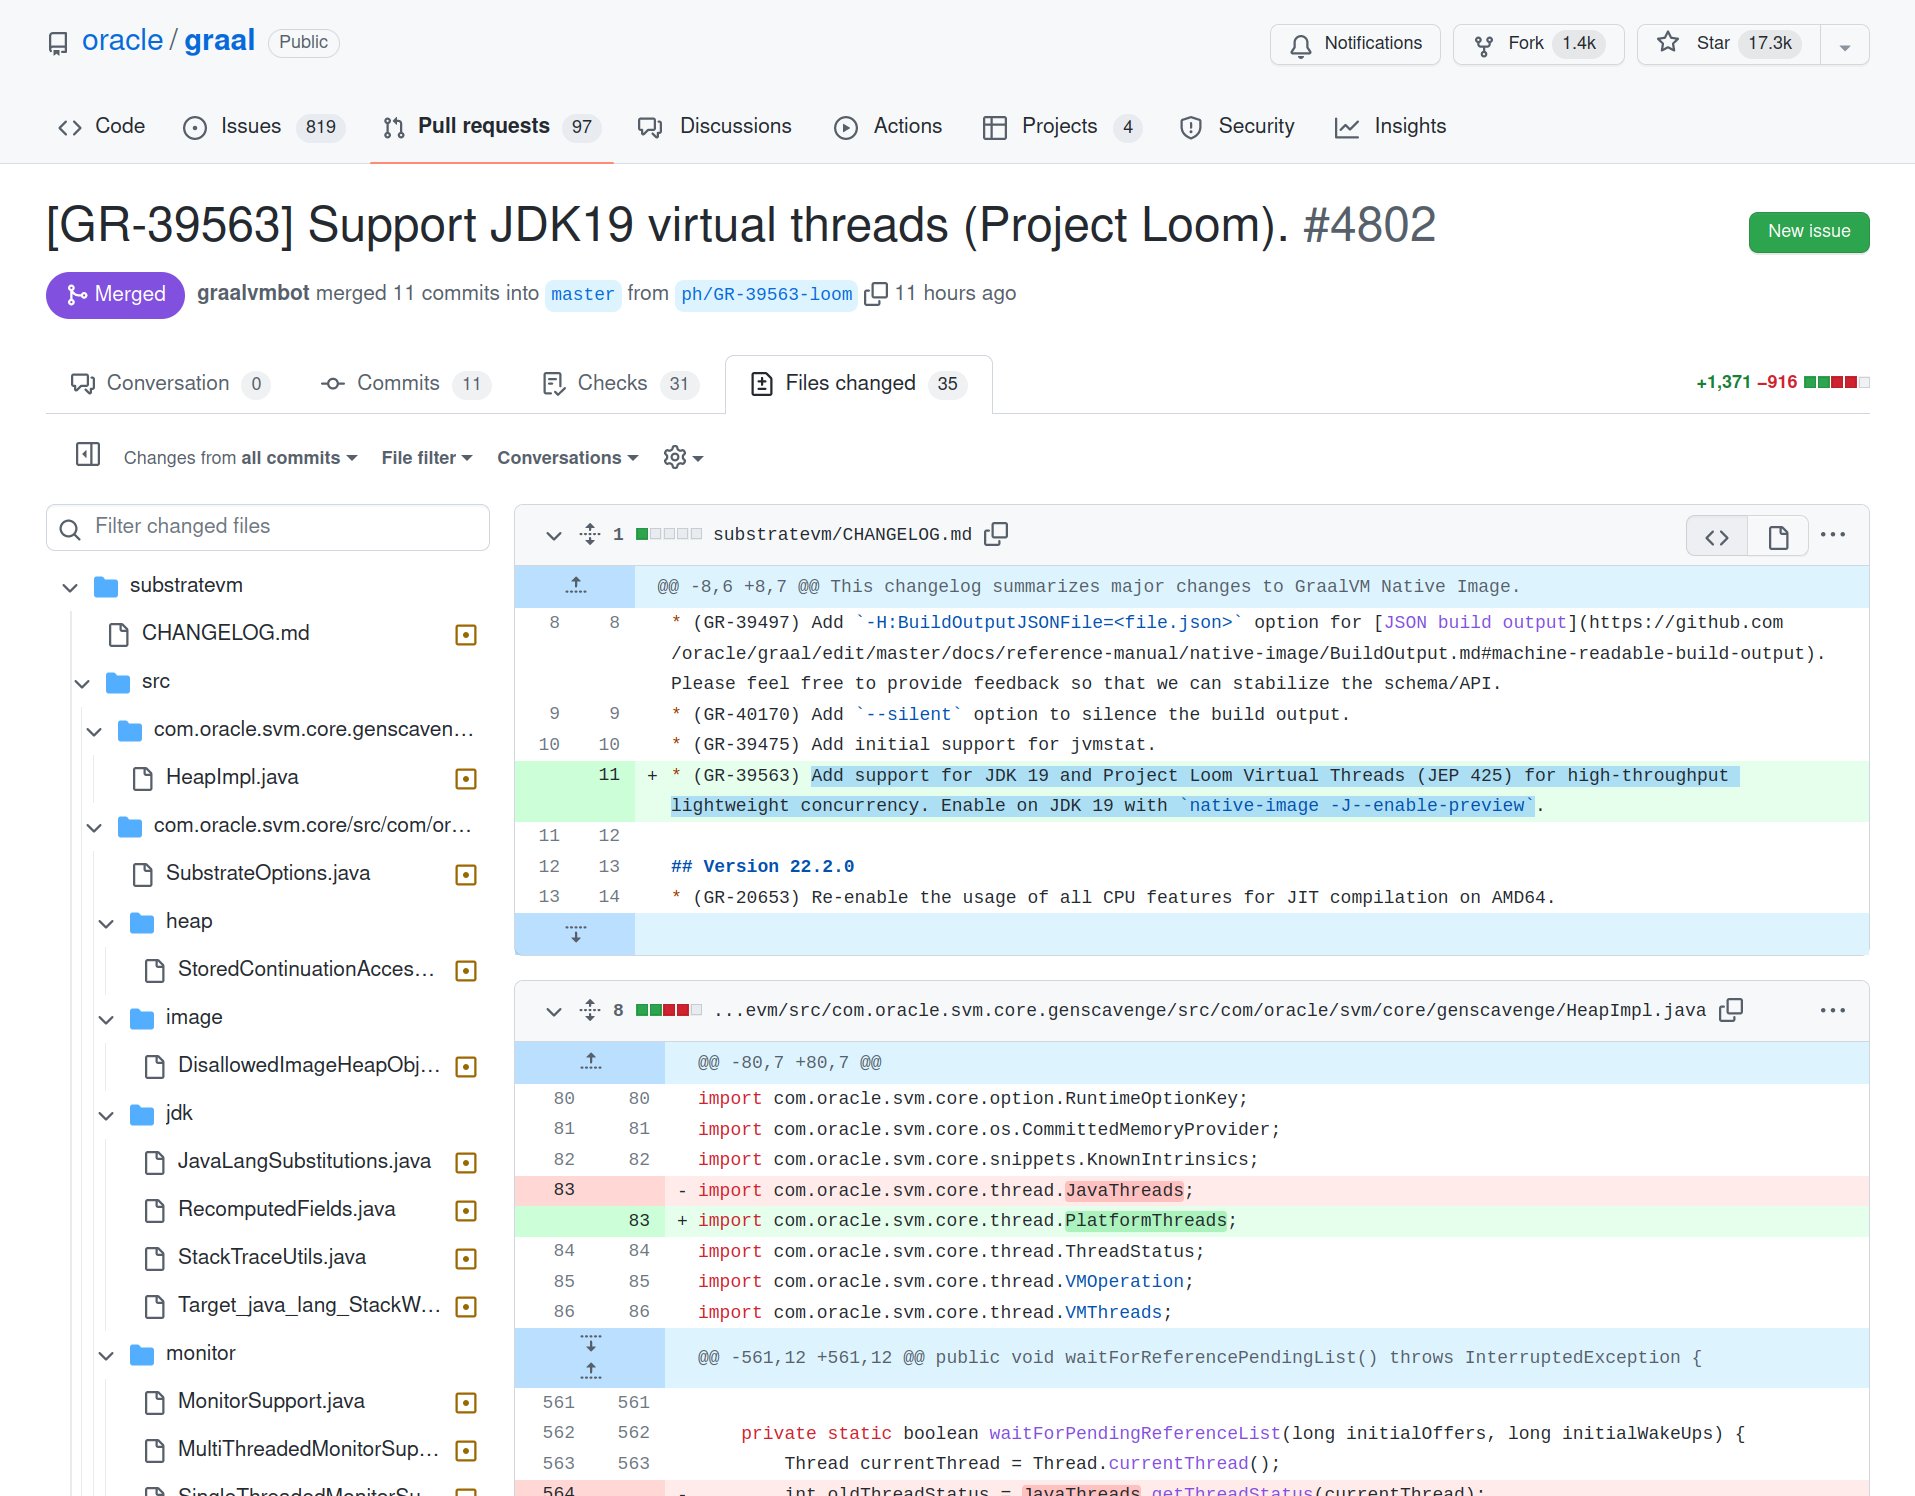The width and height of the screenshot is (1915, 1496).
Task: Click the +1,371 −916 diffstat bar
Action: point(1783,383)
